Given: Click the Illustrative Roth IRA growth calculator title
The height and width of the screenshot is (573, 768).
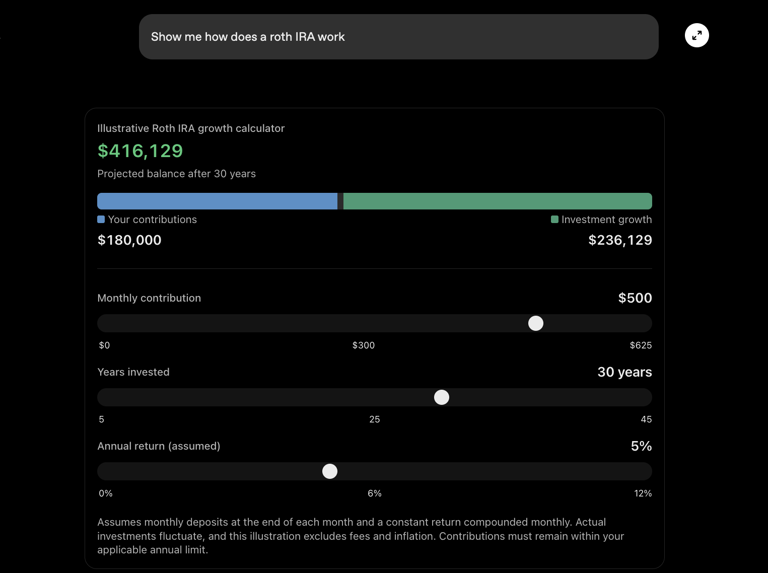Looking at the screenshot, I should (191, 128).
